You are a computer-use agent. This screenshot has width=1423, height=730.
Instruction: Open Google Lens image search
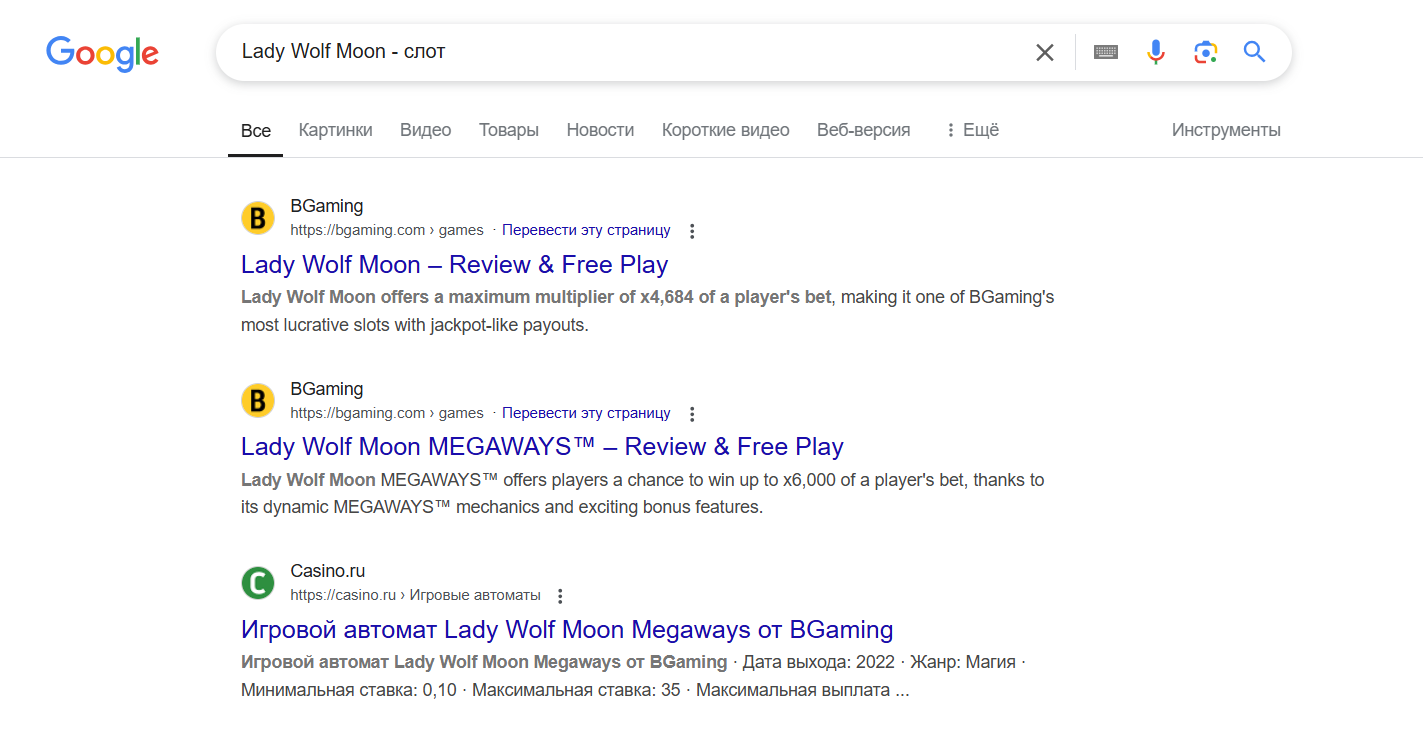point(1206,52)
